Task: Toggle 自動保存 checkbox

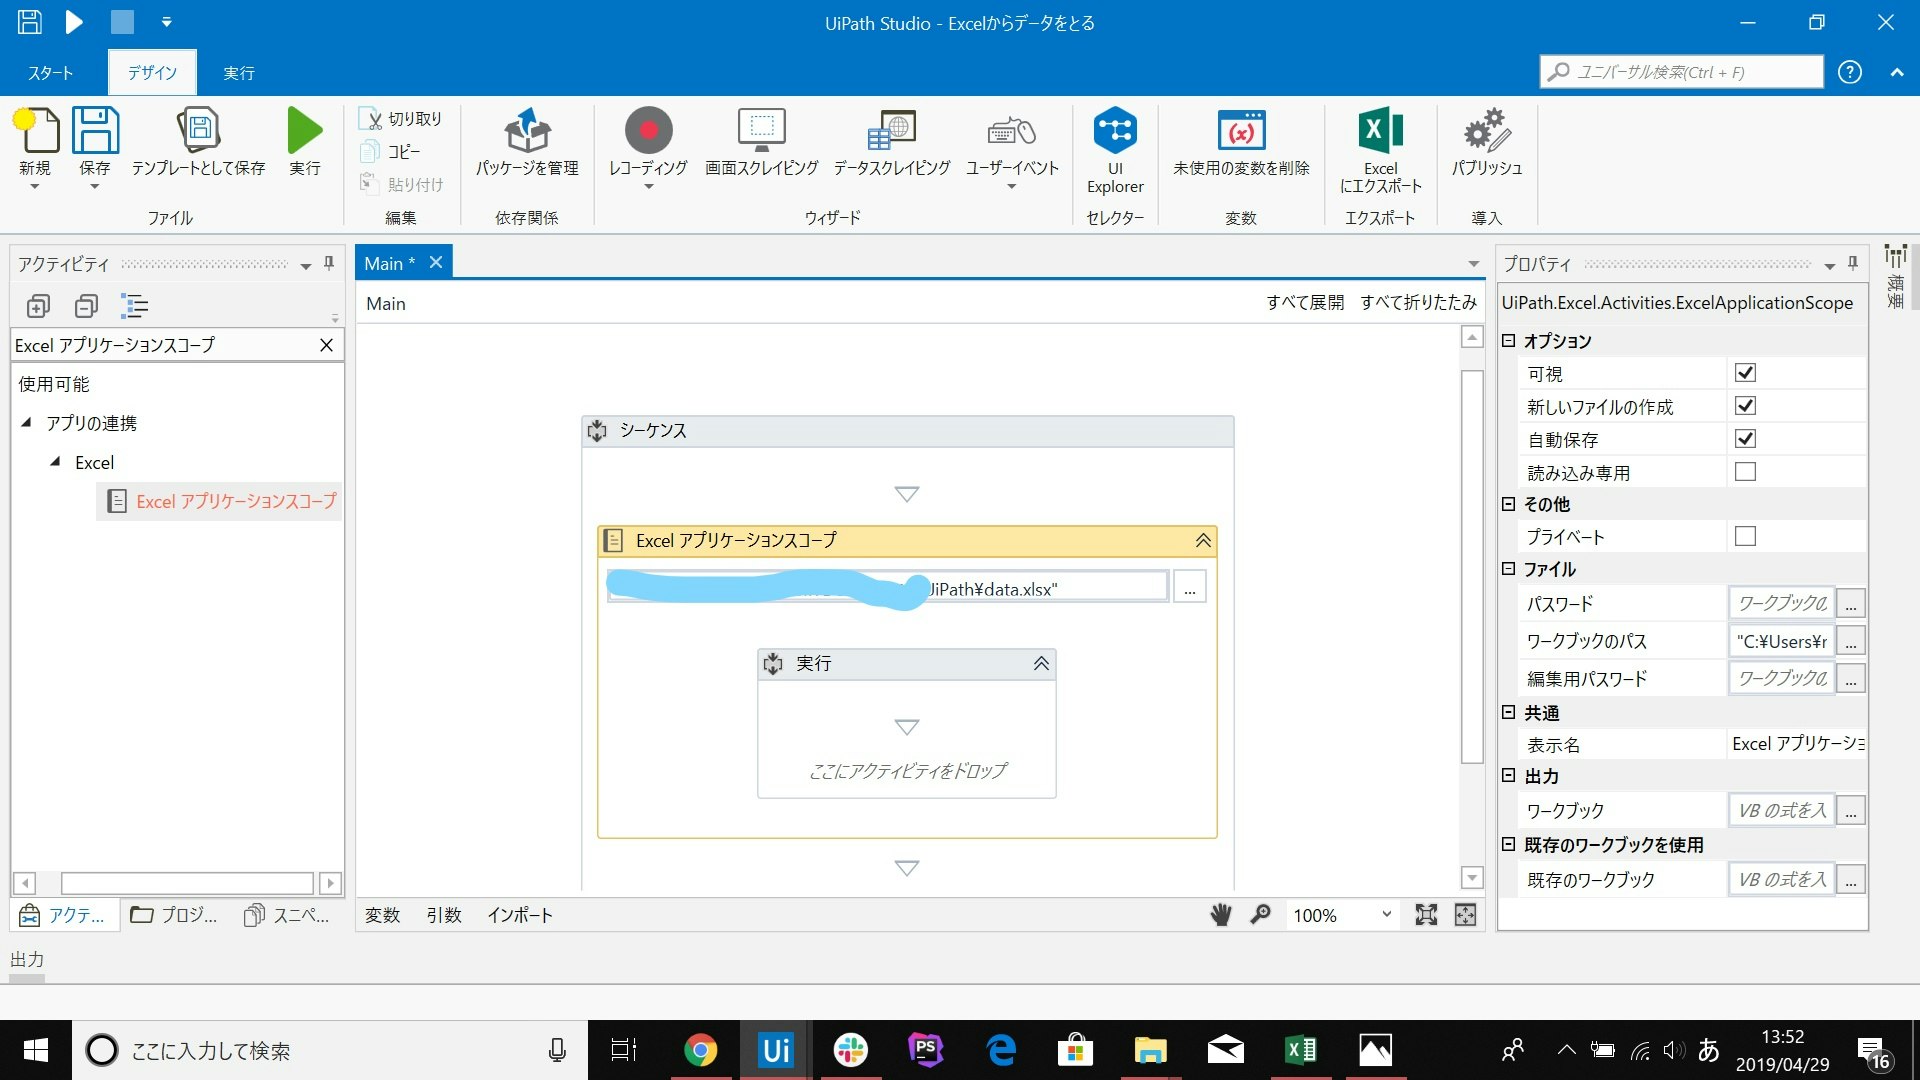Action: [1745, 438]
